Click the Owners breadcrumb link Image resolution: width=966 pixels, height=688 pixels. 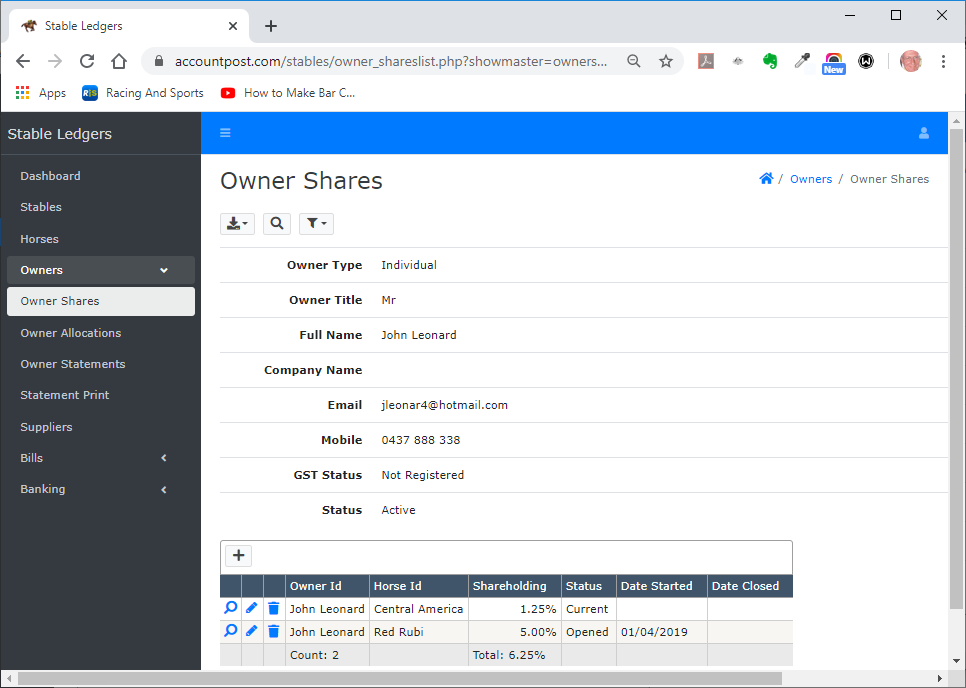tap(811, 179)
